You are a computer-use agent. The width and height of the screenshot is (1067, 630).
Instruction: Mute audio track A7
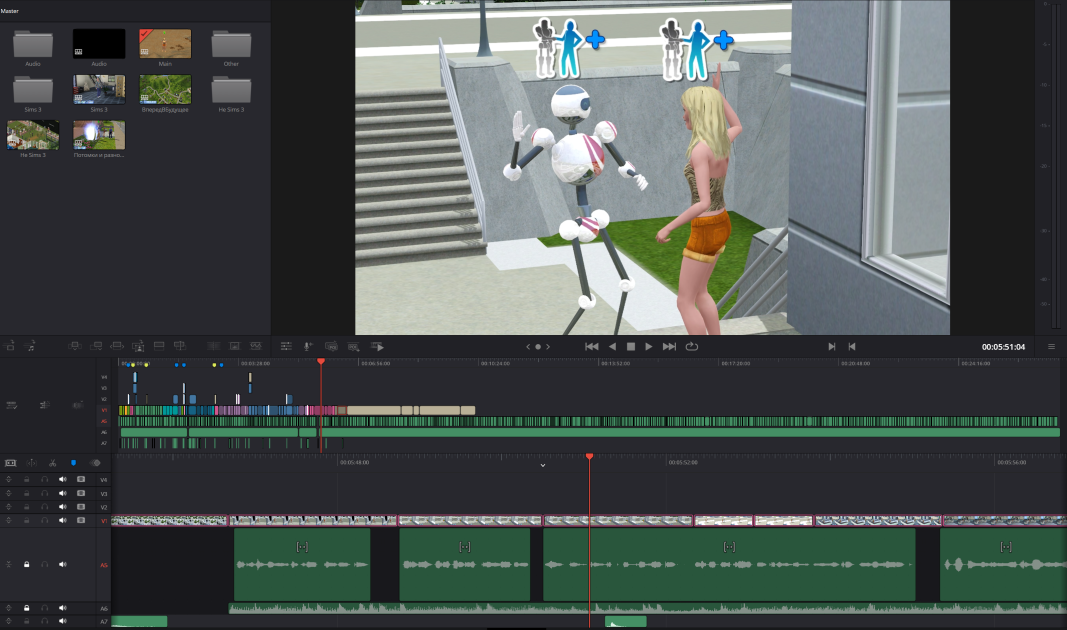63,621
